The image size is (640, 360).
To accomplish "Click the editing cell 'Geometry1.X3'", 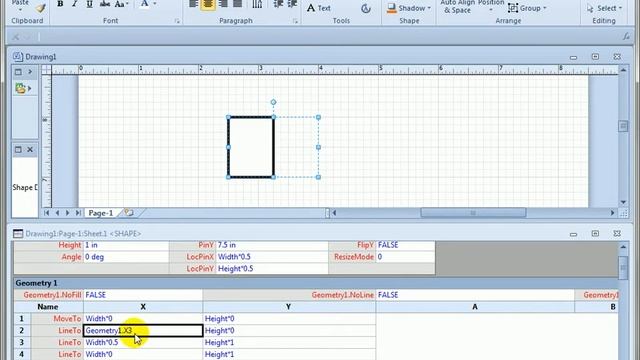I will [143, 331].
